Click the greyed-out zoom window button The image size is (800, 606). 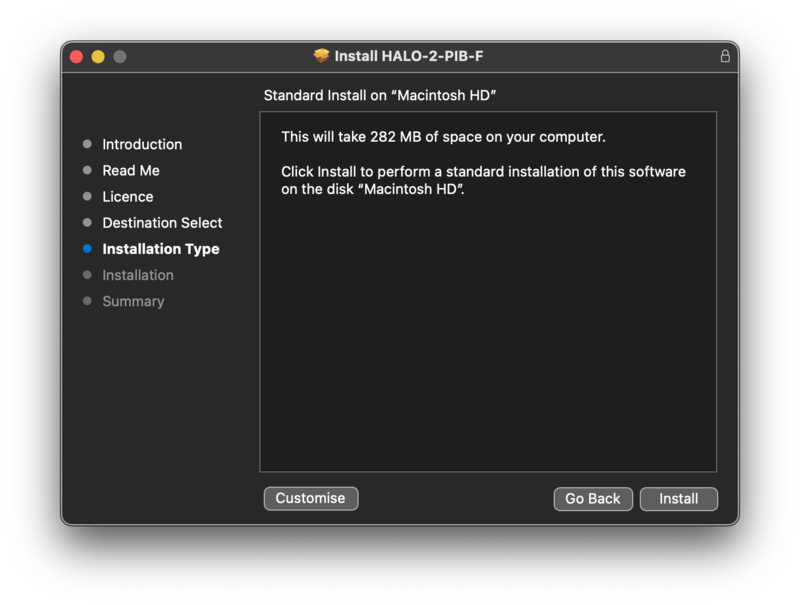[x=120, y=57]
